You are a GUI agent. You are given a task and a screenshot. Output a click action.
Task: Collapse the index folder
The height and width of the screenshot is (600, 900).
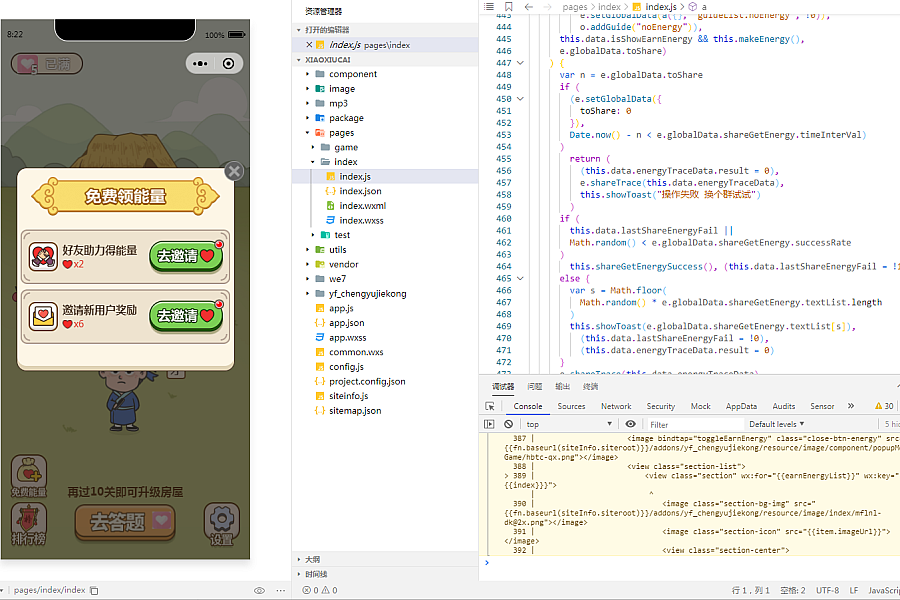(313, 162)
